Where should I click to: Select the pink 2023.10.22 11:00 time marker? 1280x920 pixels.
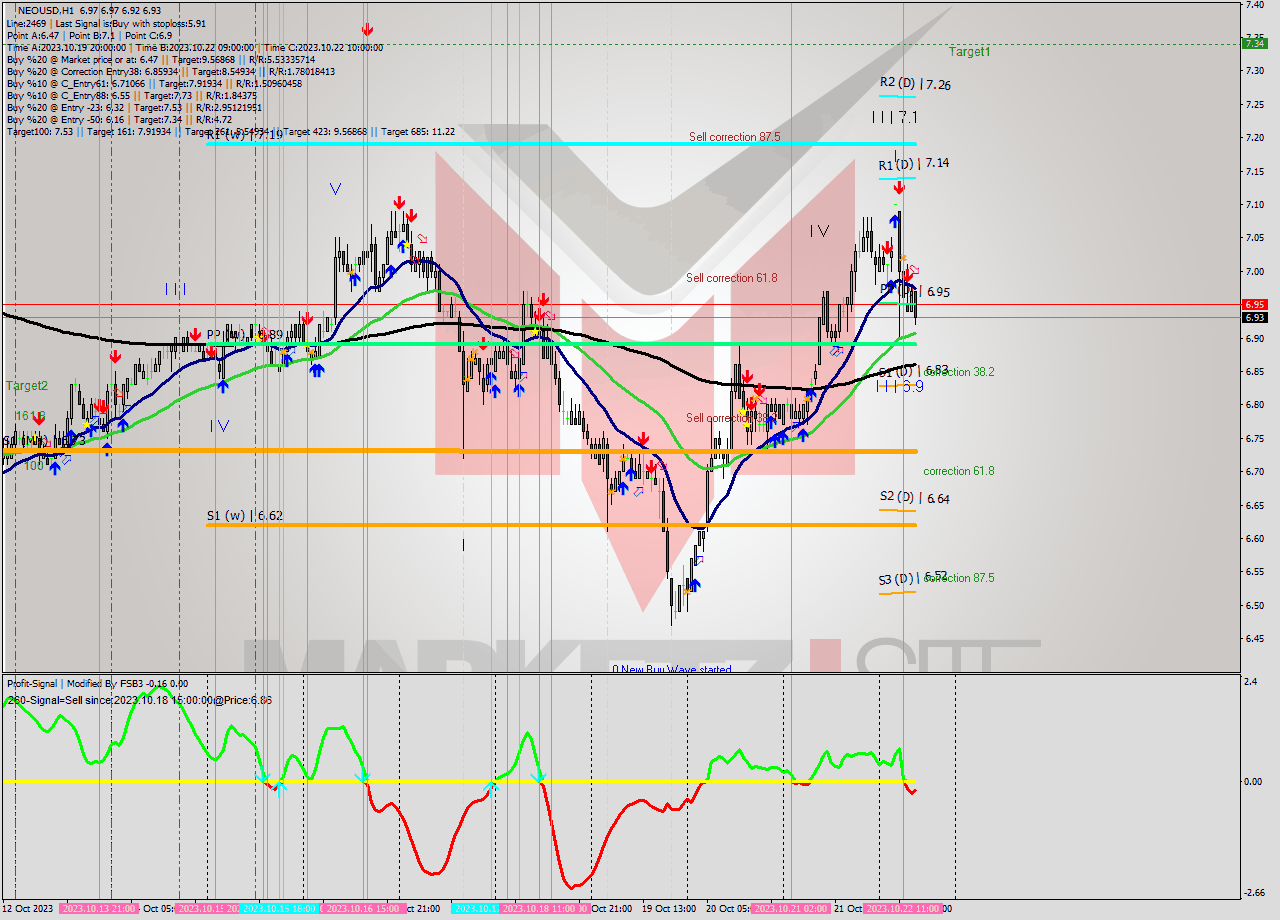coord(903,909)
